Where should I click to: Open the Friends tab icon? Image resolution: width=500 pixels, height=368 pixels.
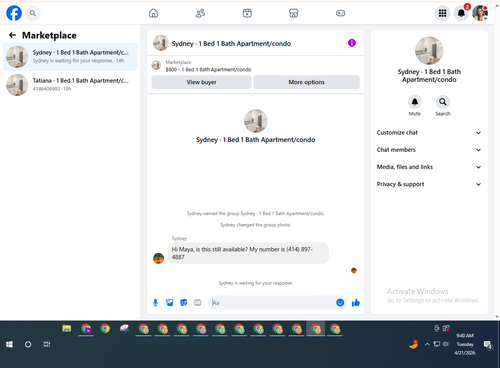click(200, 13)
